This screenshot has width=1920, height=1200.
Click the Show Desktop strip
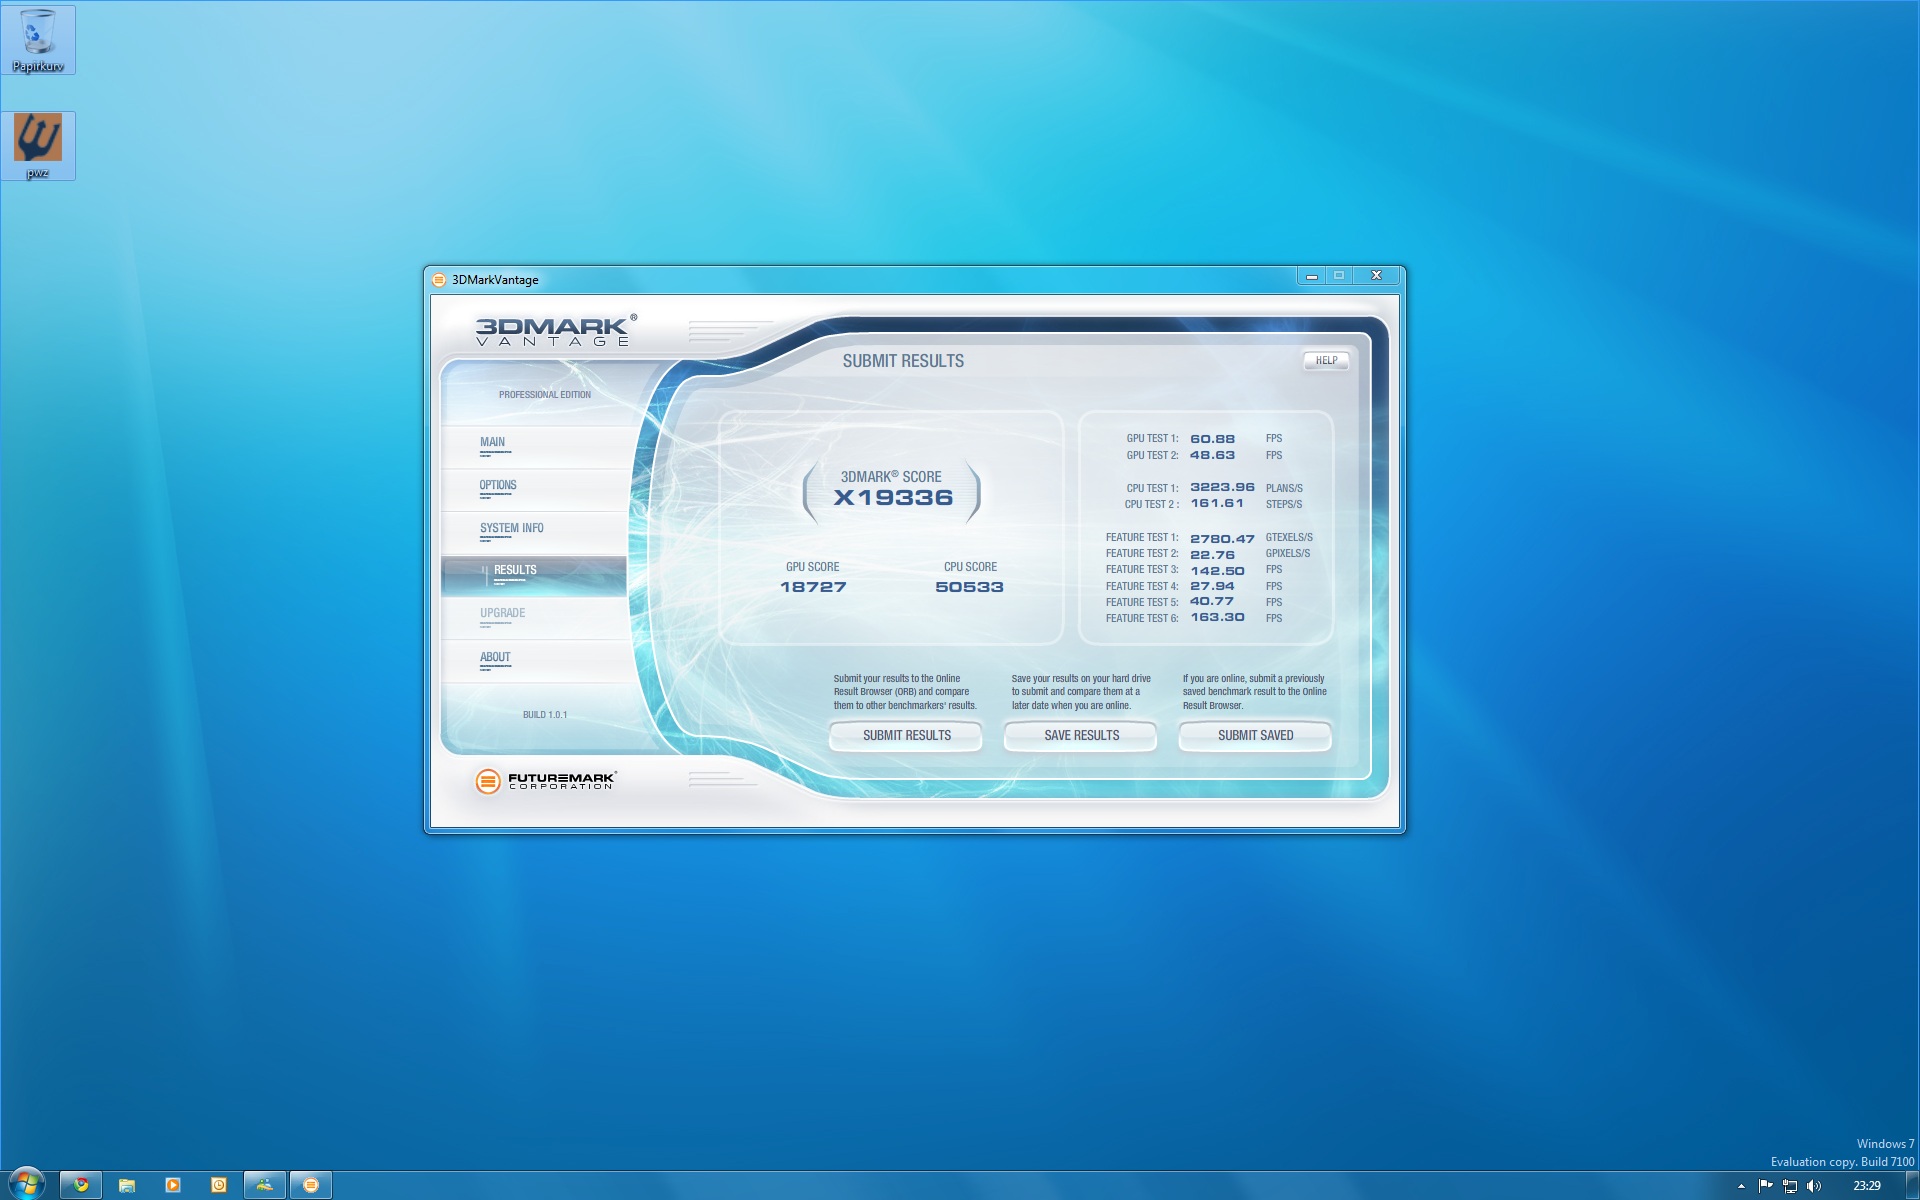coord(1912,1185)
